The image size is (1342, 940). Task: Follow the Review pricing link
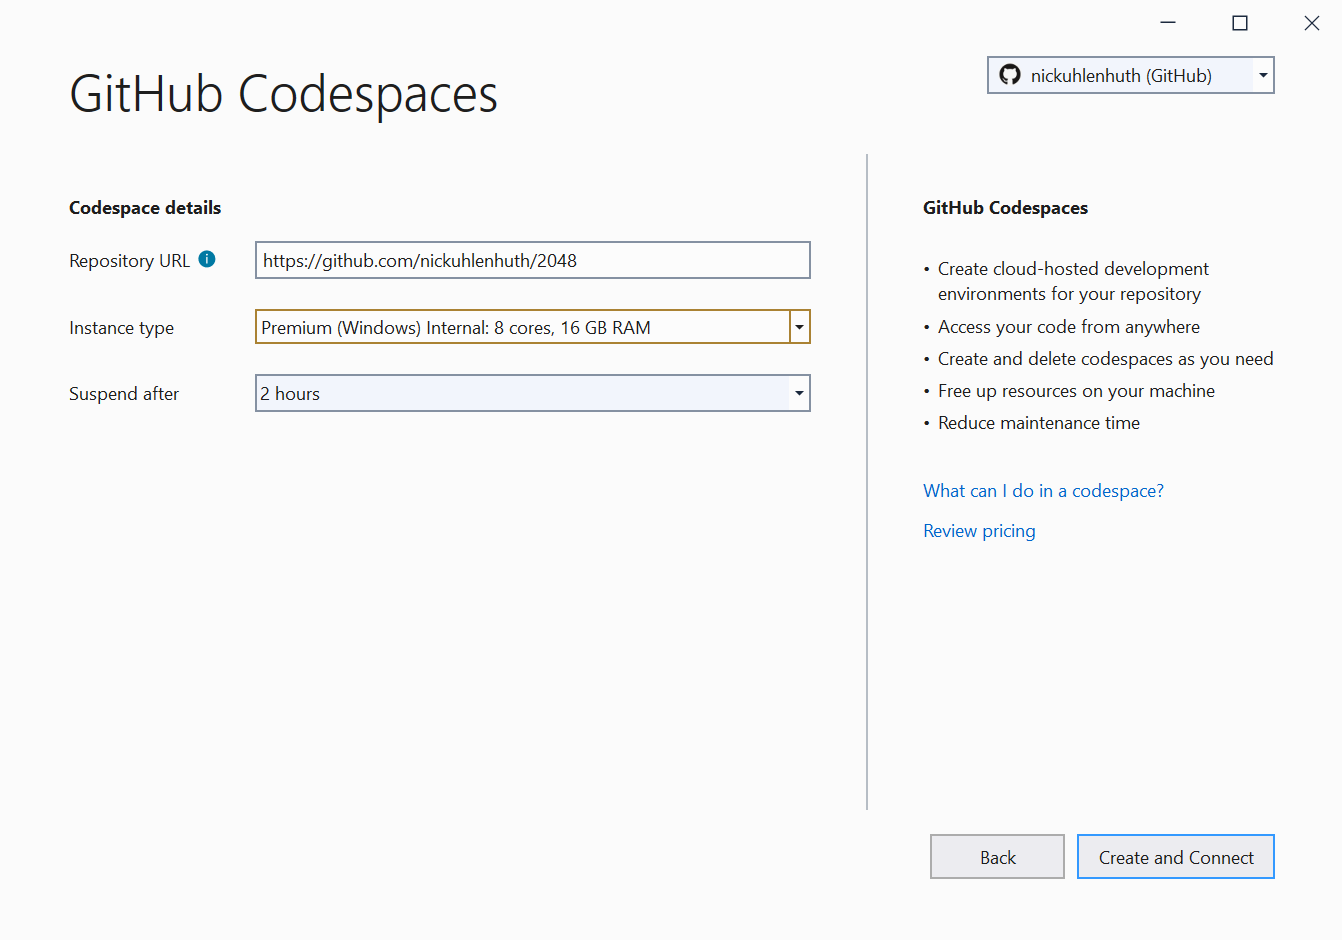point(979,531)
